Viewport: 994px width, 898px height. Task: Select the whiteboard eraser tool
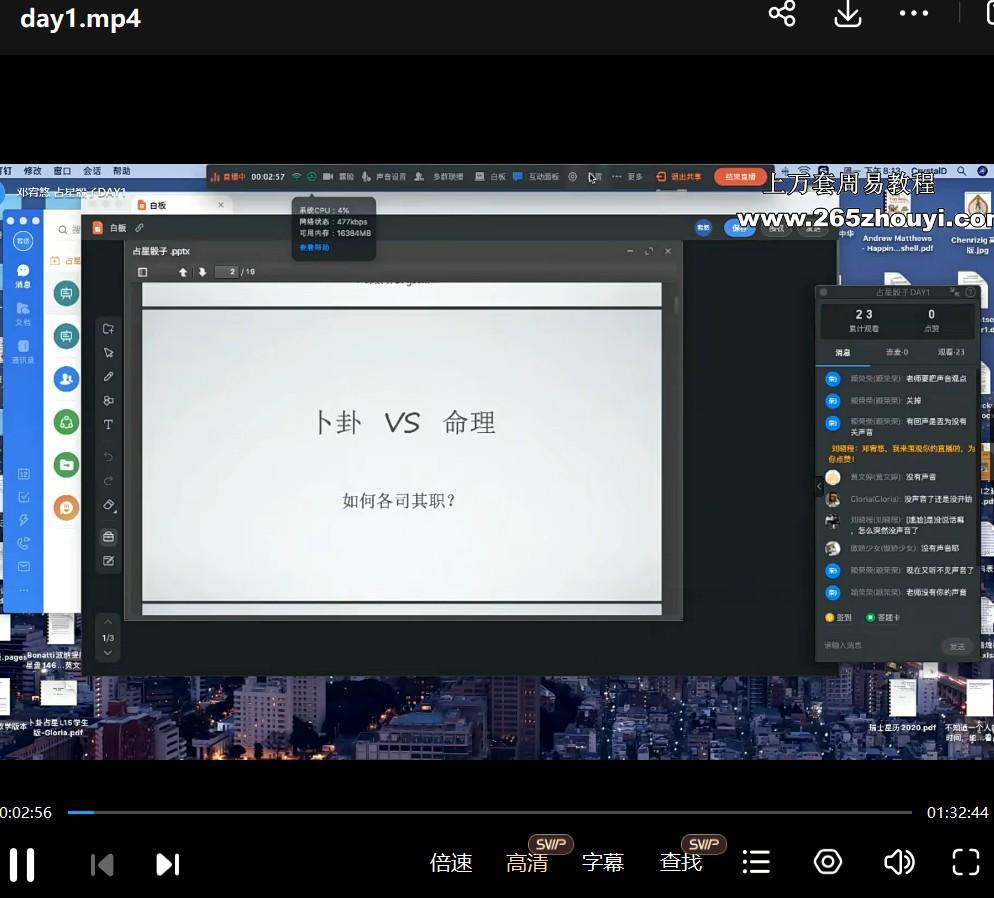pyautogui.click(x=108, y=505)
